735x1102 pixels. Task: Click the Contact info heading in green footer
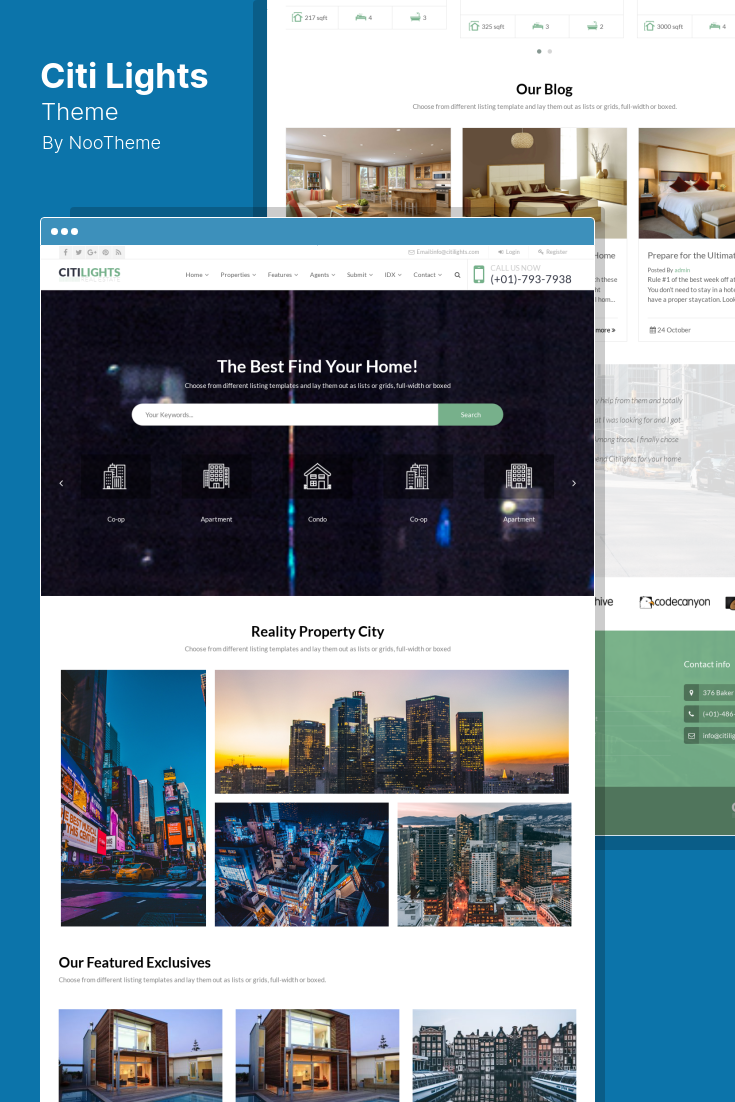pyautogui.click(x=706, y=664)
